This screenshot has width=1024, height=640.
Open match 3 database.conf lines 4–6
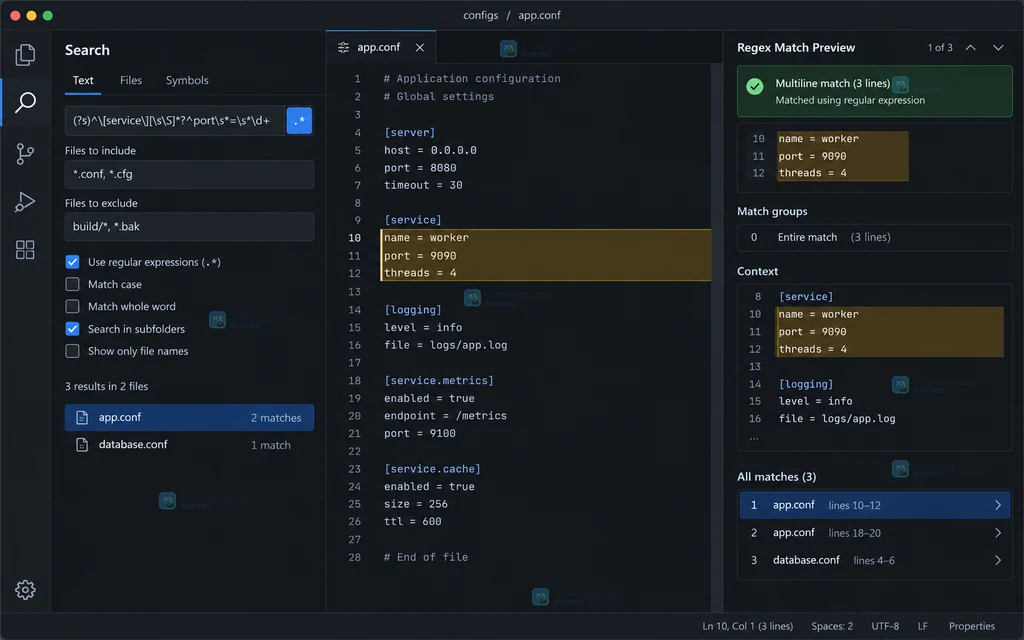874,560
